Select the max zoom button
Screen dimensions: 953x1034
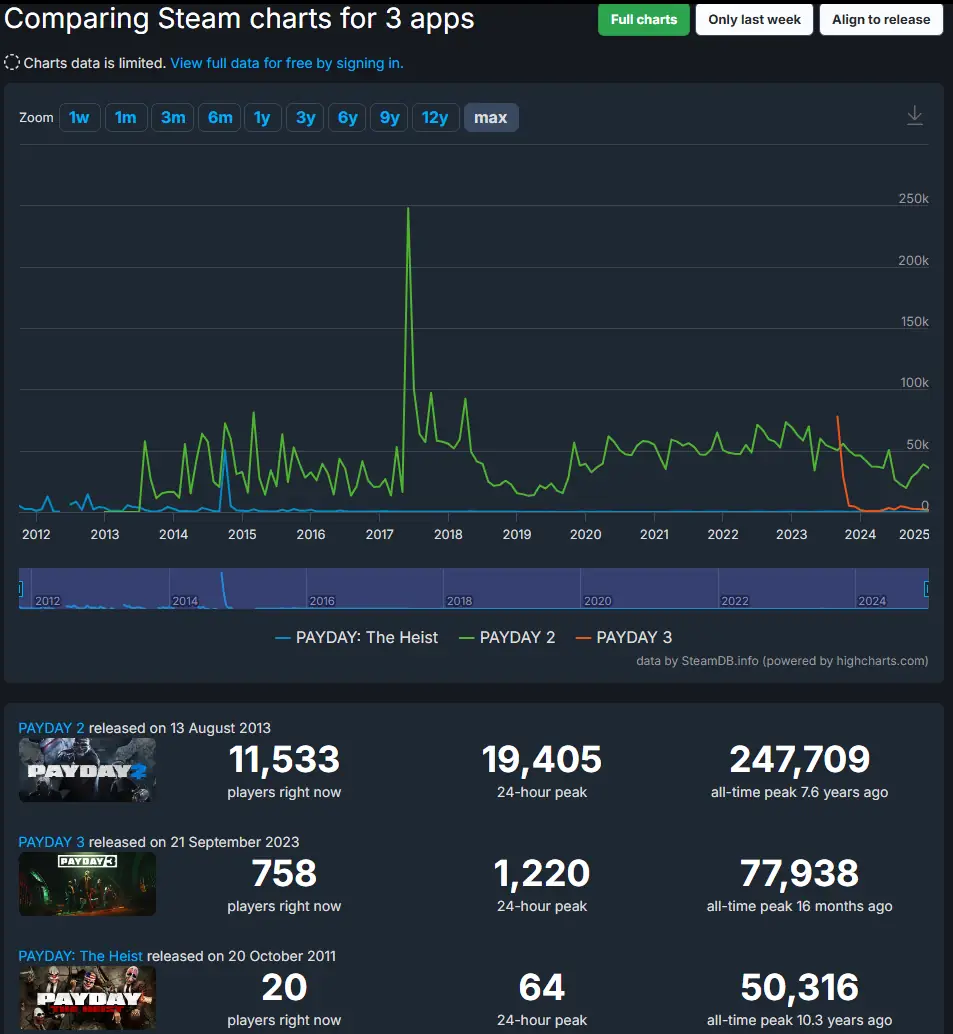click(x=490, y=117)
